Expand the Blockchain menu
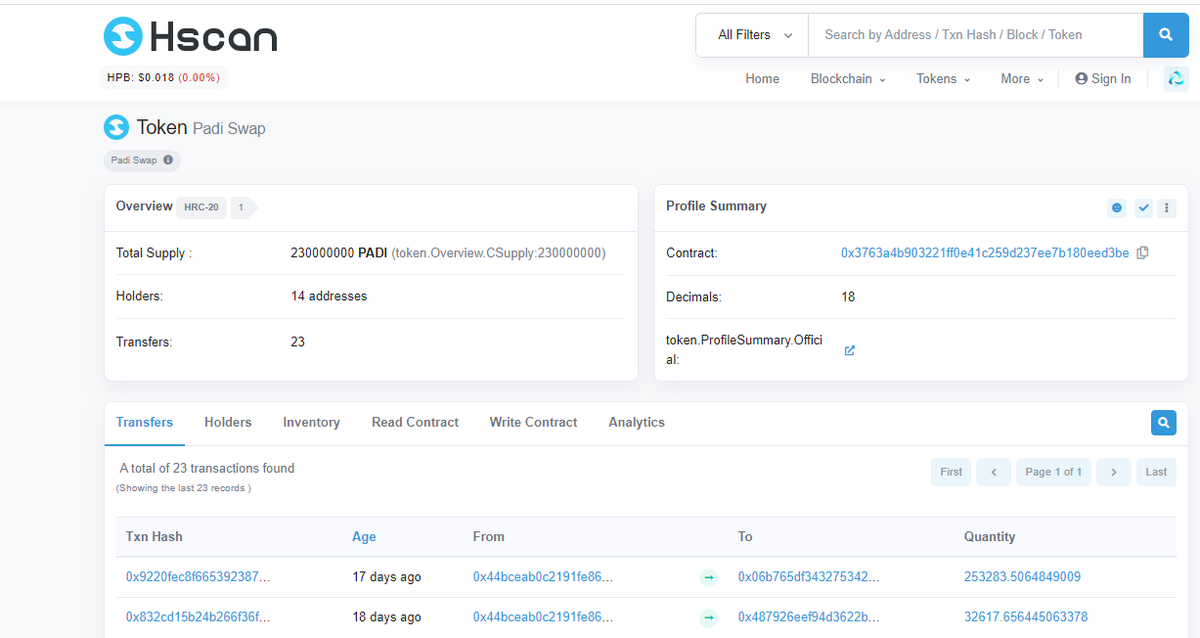This screenshot has width=1200, height=638. click(x=848, y=79)
